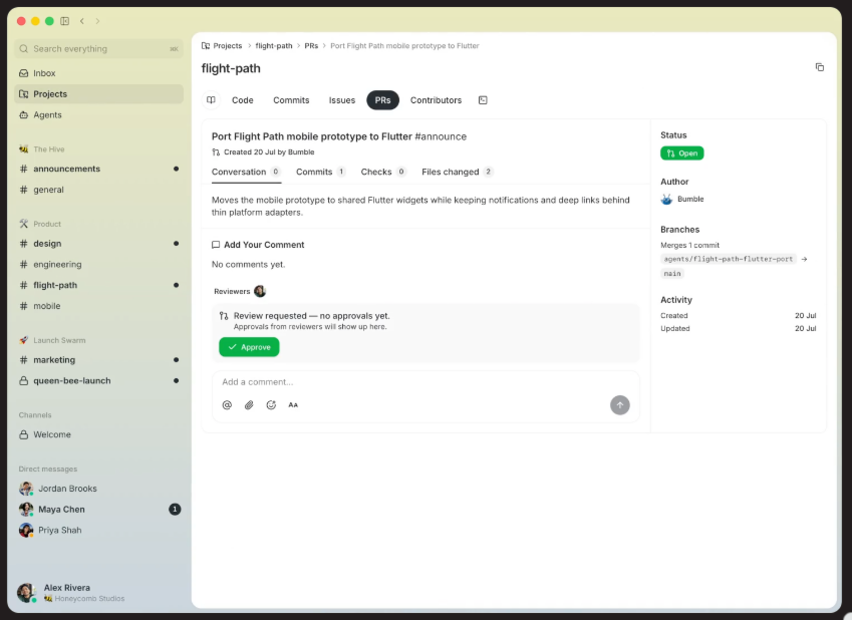Insert a mention with the @ icon
Screen dimensions: 852x620
coord(227,405)
